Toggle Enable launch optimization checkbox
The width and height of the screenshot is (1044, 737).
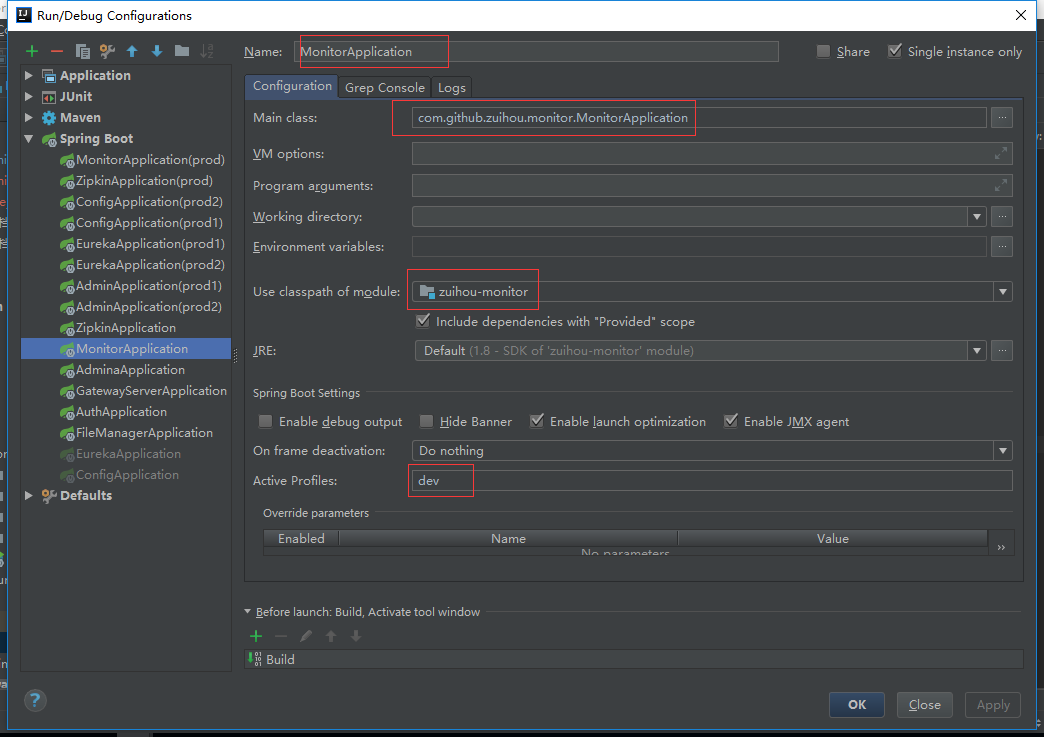[x=537, y=421]
